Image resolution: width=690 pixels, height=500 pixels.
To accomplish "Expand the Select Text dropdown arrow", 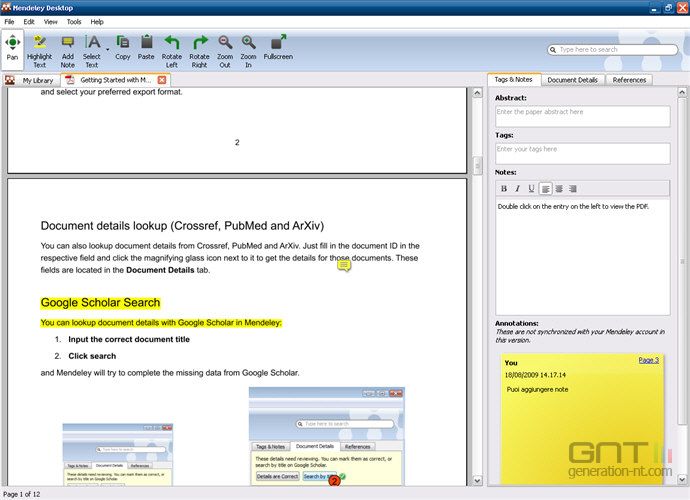I will (x=105, y=44).
